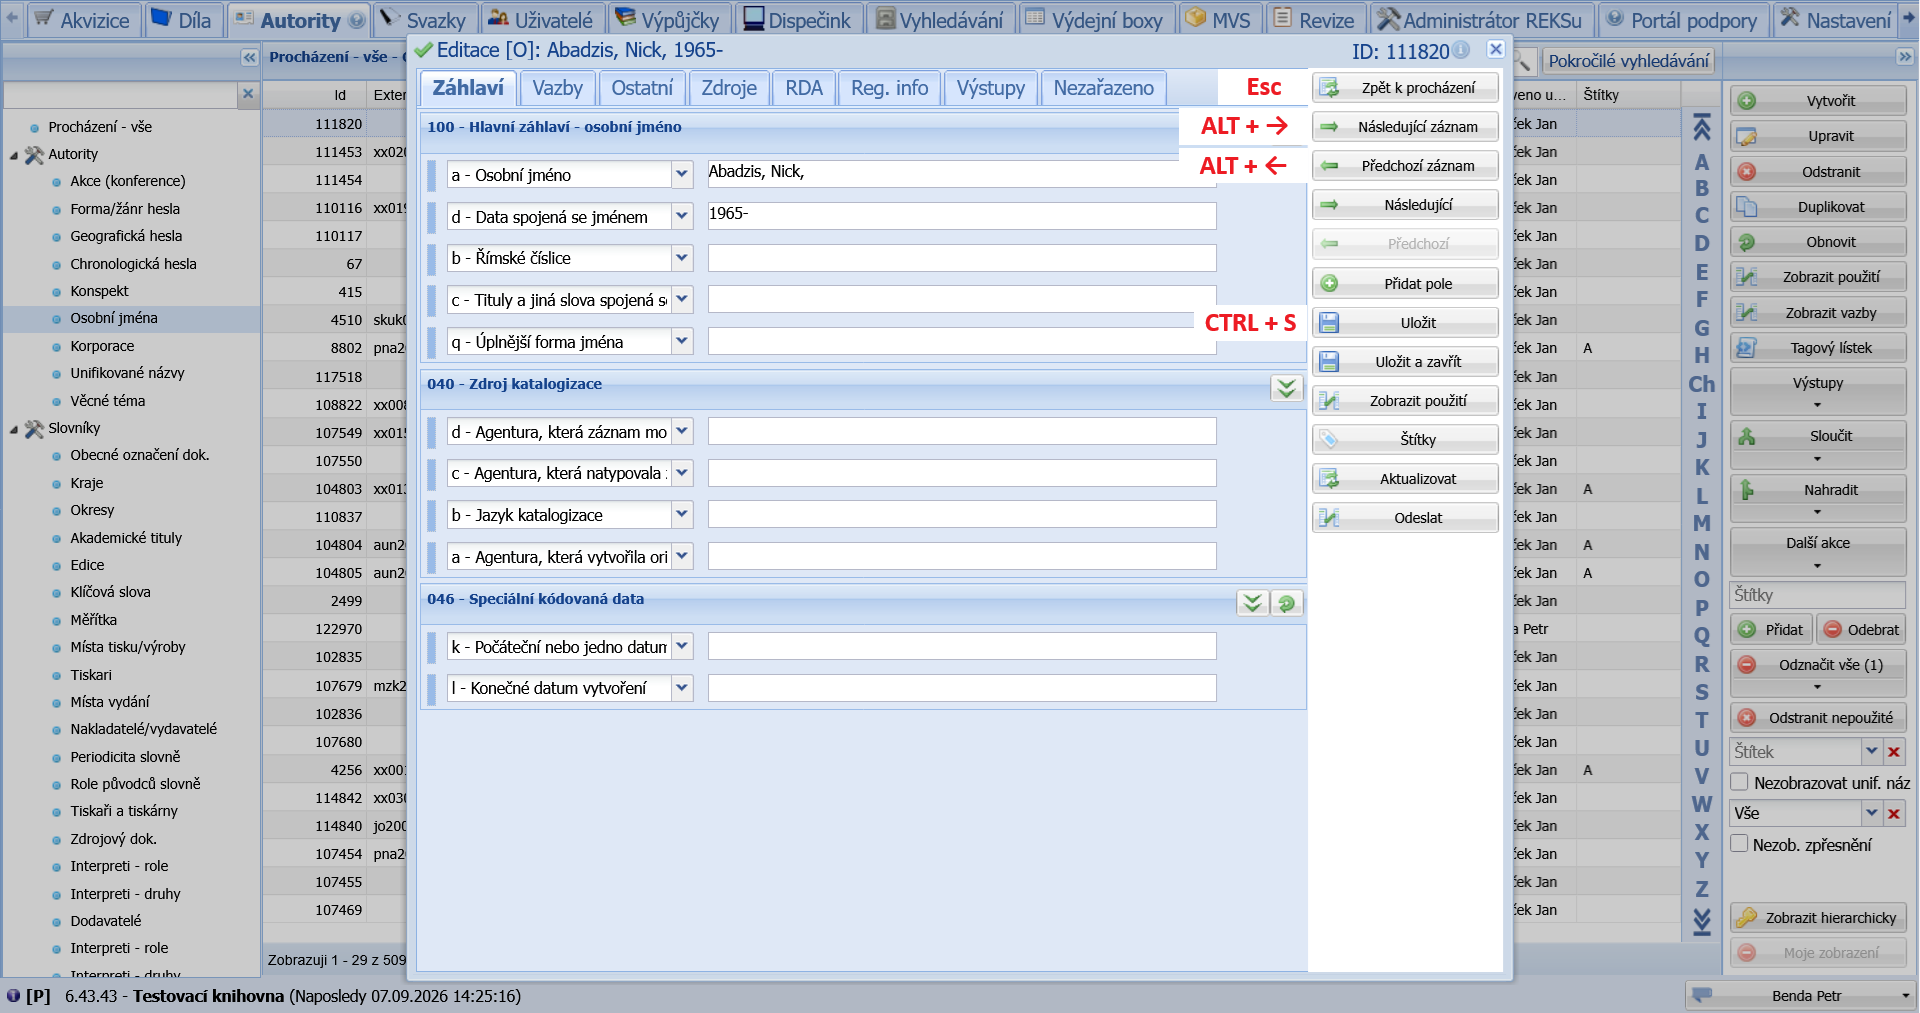Open the Štítek filter dropdown
Image resolution: width=1920 pixels, height=1013 pixels.
click(x=1871, y=752)
